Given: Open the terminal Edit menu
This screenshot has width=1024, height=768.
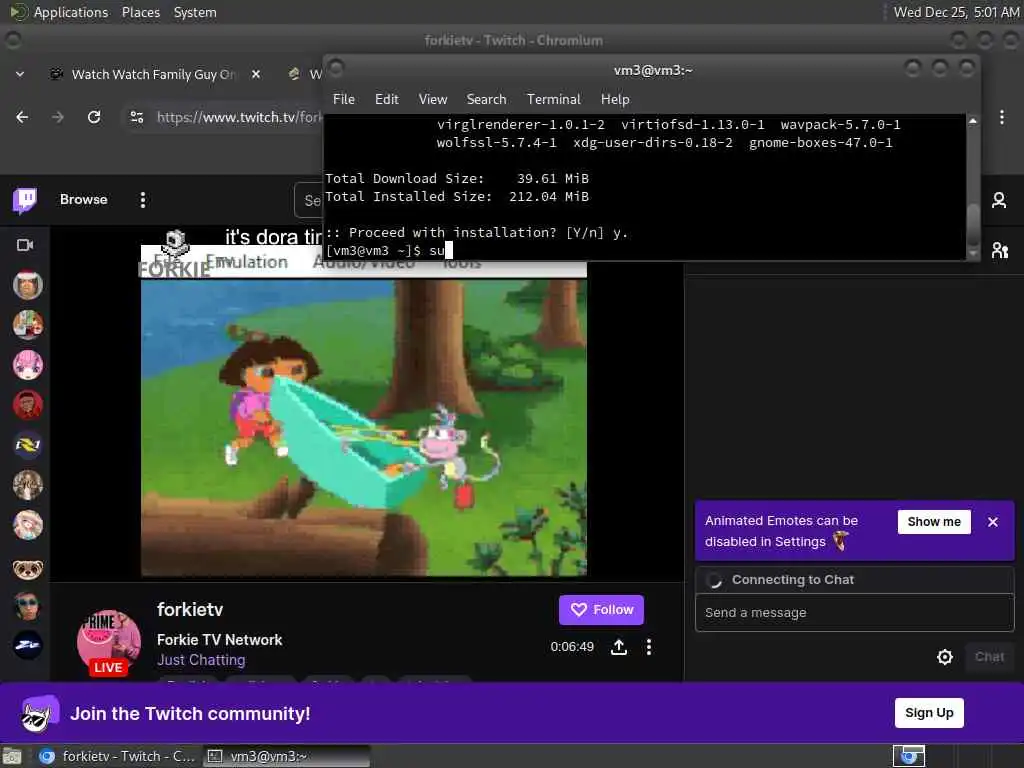Looking at the screenshot, I should pos(387,99).
